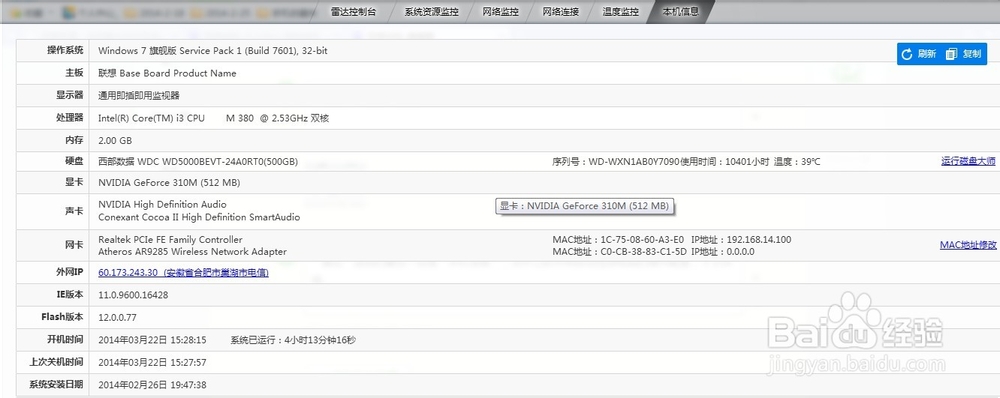Select the 通用即插即用监视器 display text
Image resolution: width=1000 pixels, height=398 pixels.
click(139, 96)
